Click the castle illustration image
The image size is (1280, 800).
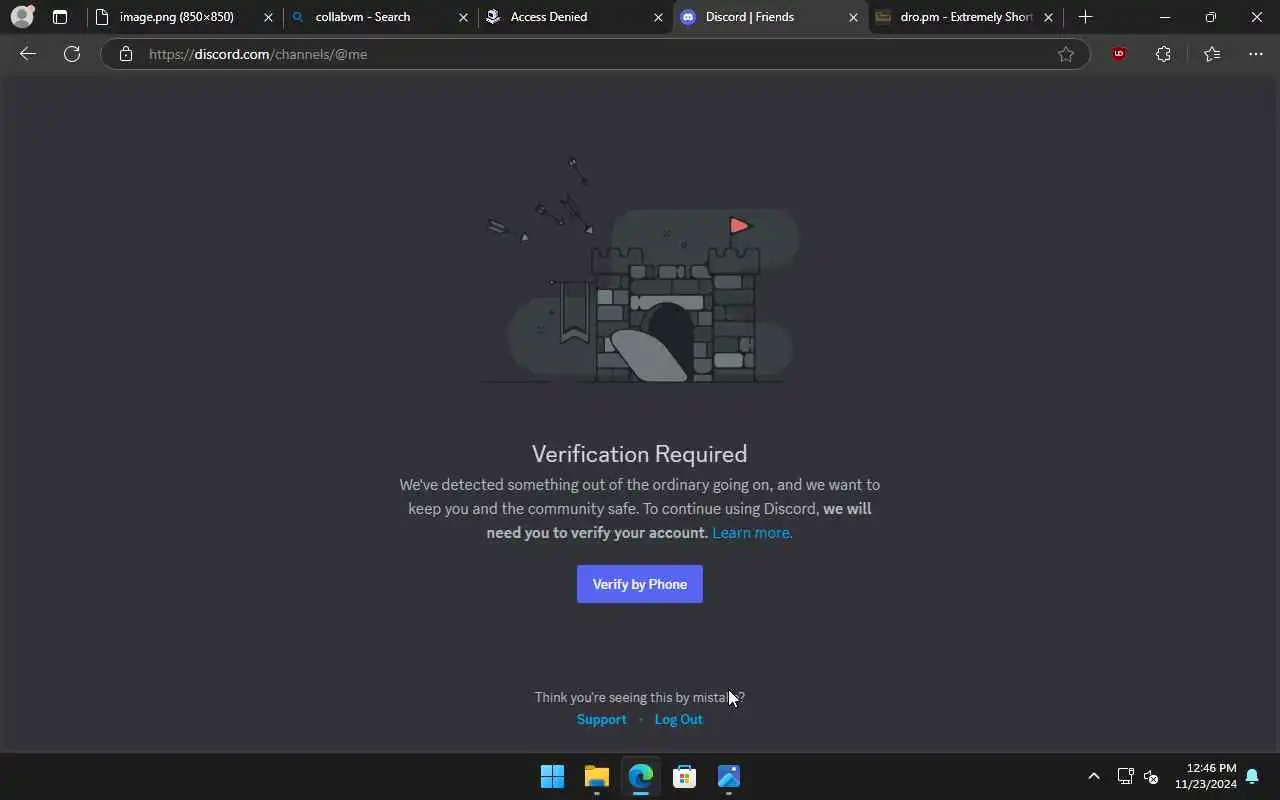click(640, 270)
